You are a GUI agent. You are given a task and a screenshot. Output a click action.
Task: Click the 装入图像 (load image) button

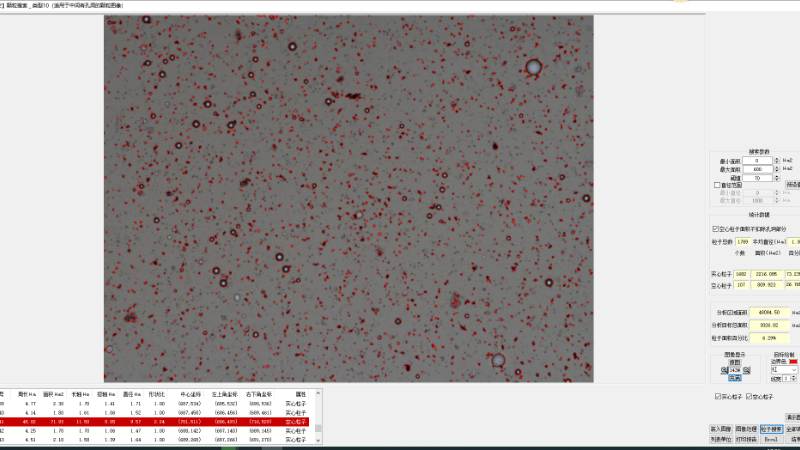(719, 428)
